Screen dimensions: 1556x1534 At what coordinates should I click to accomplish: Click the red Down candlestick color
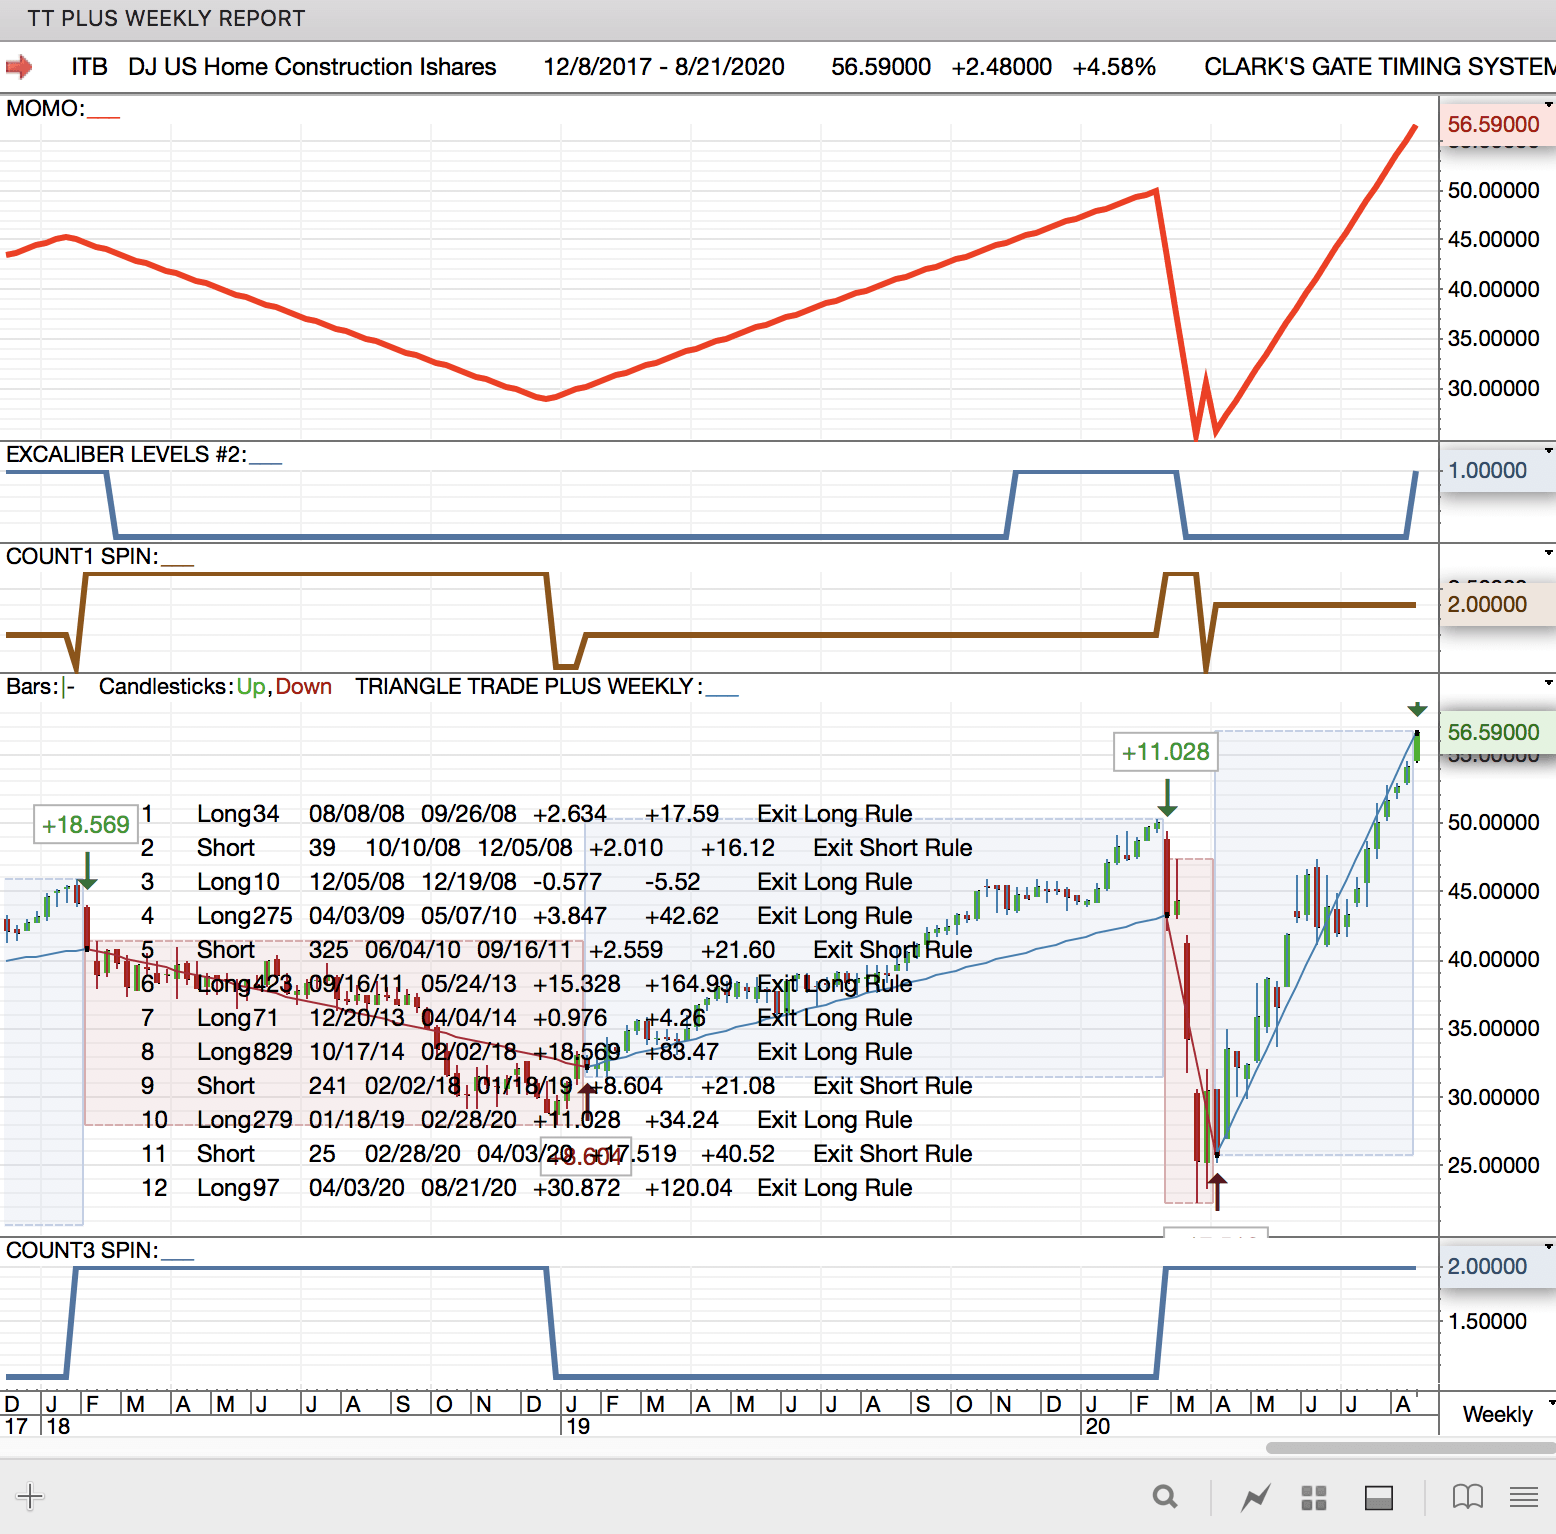pyautogui.click(x=304, y=686)
